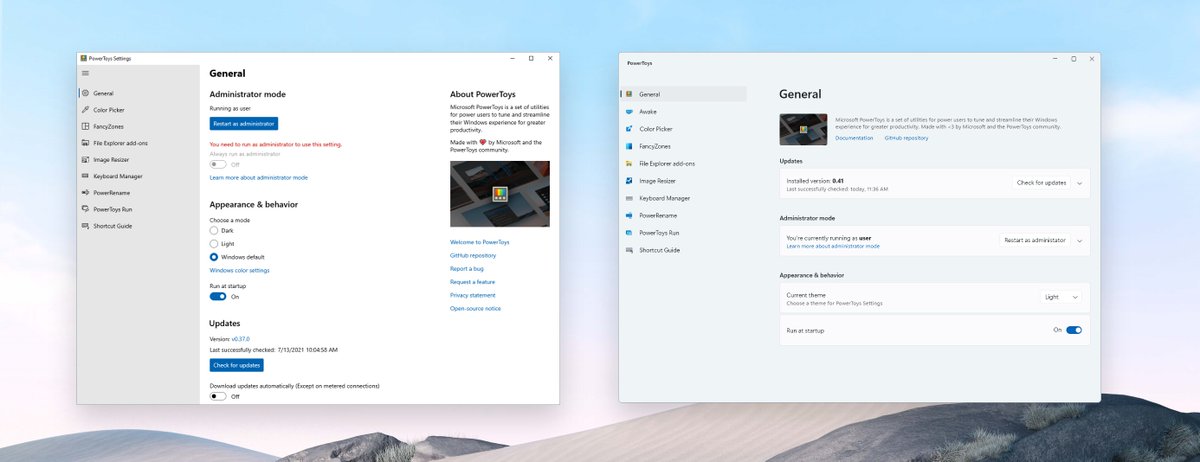Turn off Run at startup in new PowerToys window
Viewport: 1200px width, 462px height.
1074,330
